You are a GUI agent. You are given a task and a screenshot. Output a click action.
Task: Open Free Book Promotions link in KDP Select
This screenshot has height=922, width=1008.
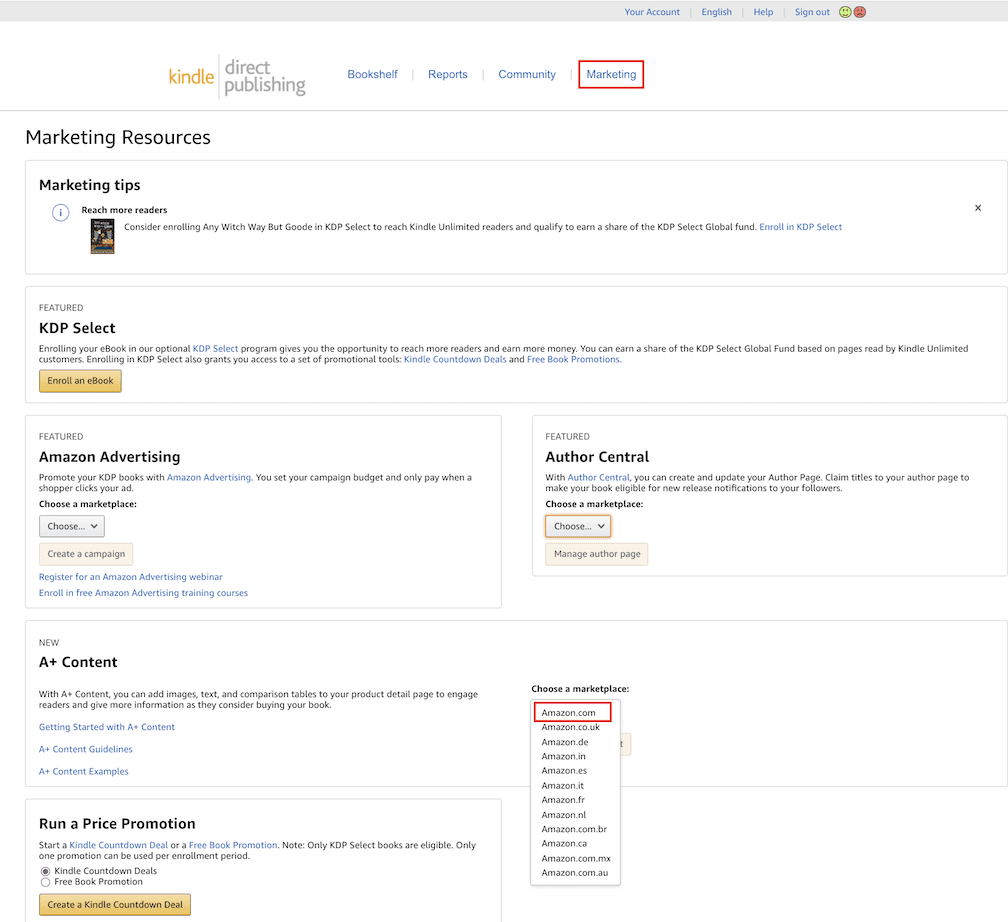[x=573, y=359]
